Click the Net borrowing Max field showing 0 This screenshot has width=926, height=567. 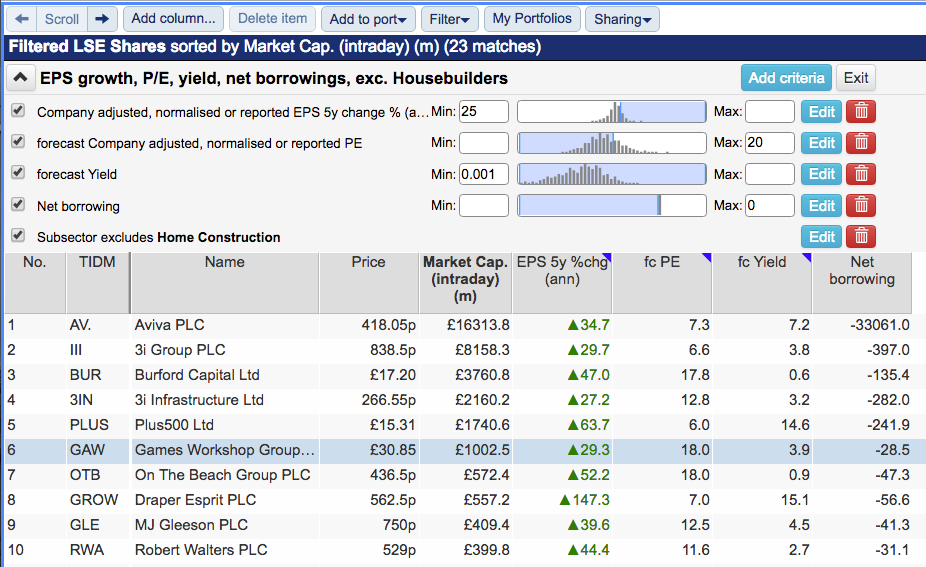point(770,206)
